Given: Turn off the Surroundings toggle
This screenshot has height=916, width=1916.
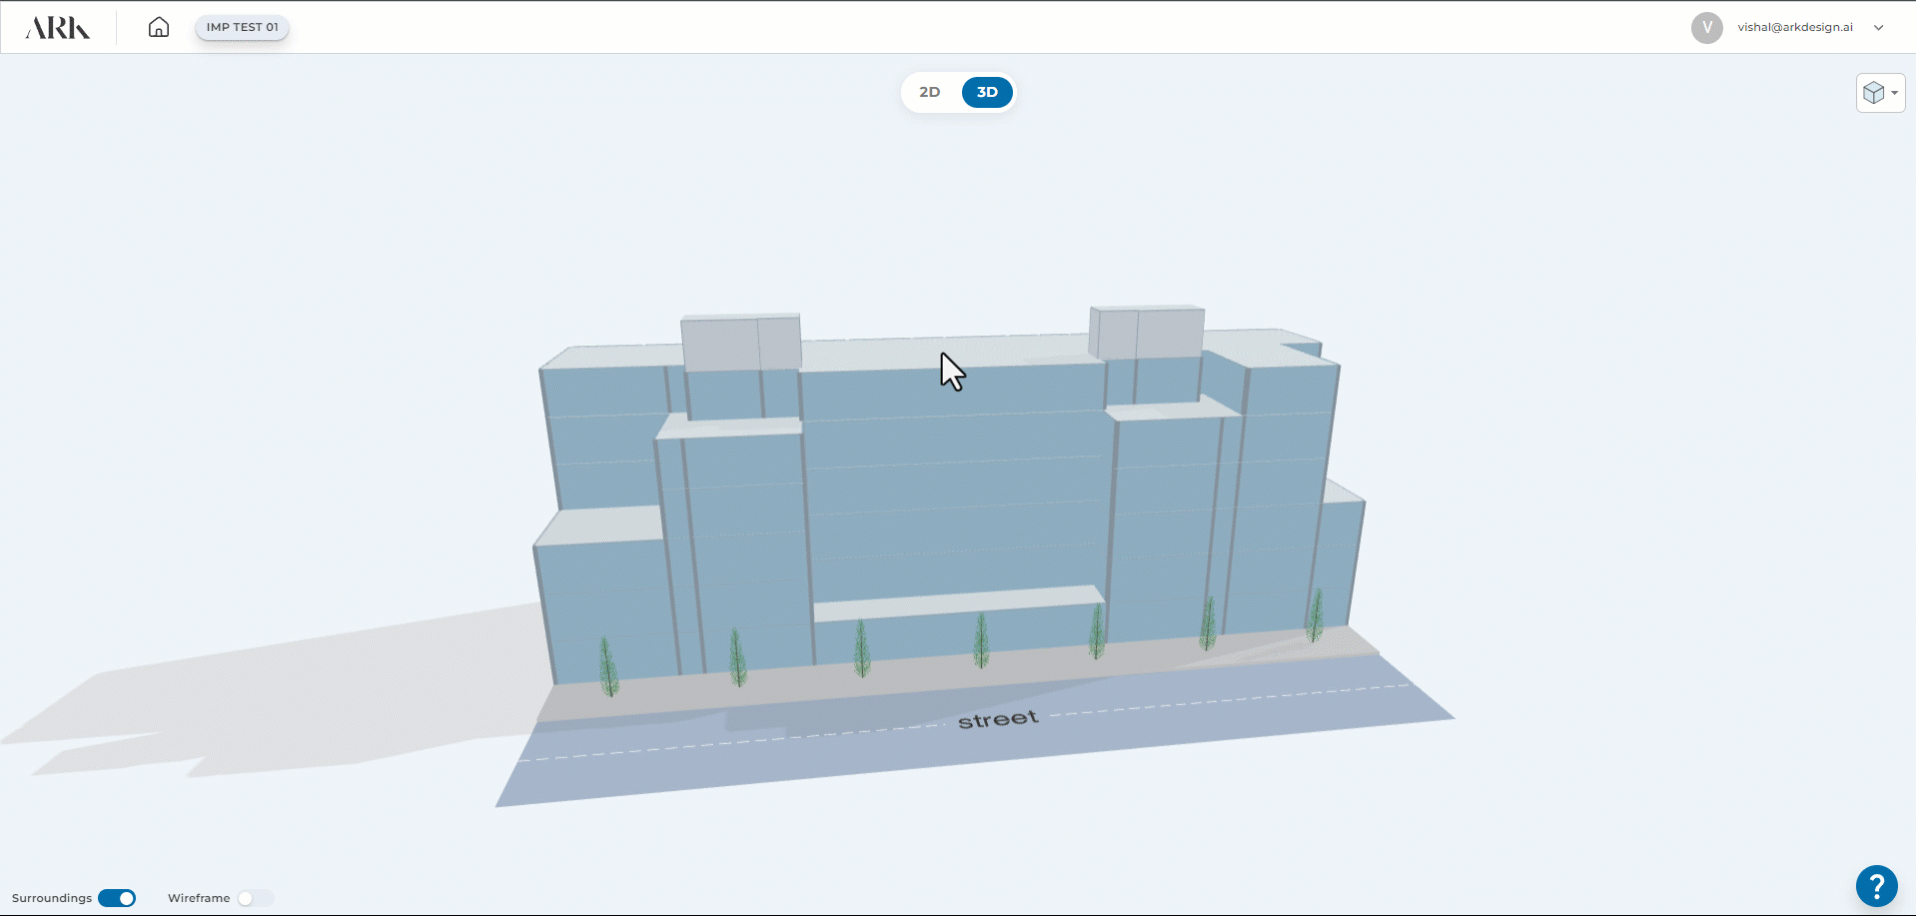Looking at the screenshot, I should click(x=117, y=898).
